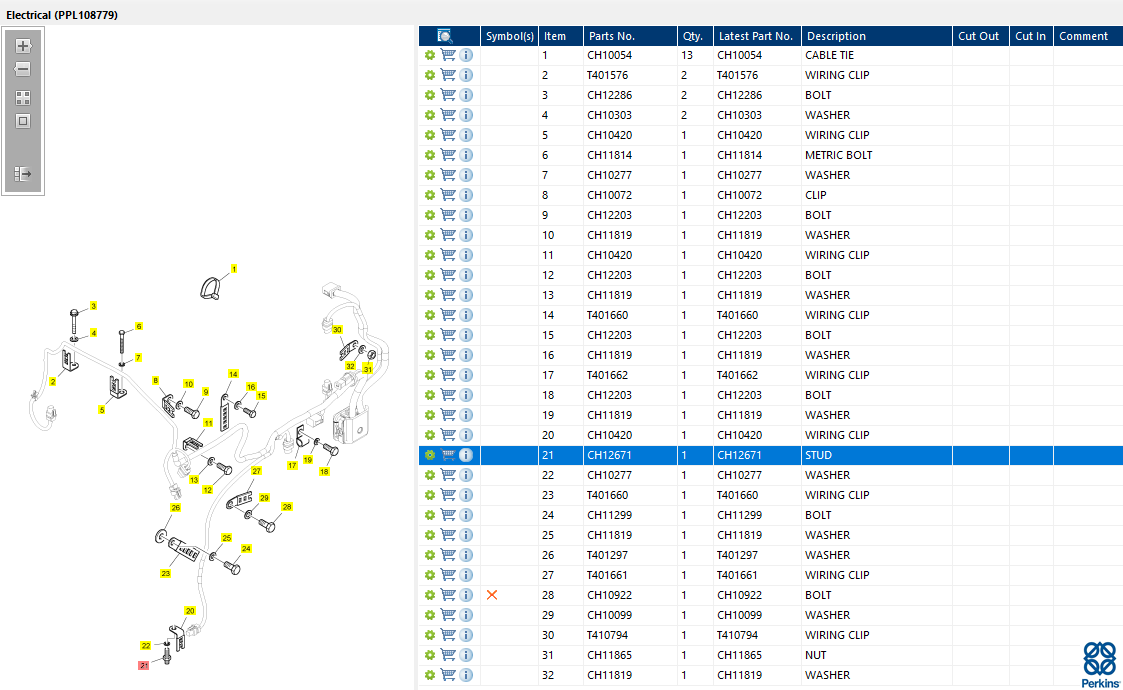Open info for METRIC BOLT CH11814
Image resolution: width=1123 pixels, height=690 pixels.
(x=466, y=155)
